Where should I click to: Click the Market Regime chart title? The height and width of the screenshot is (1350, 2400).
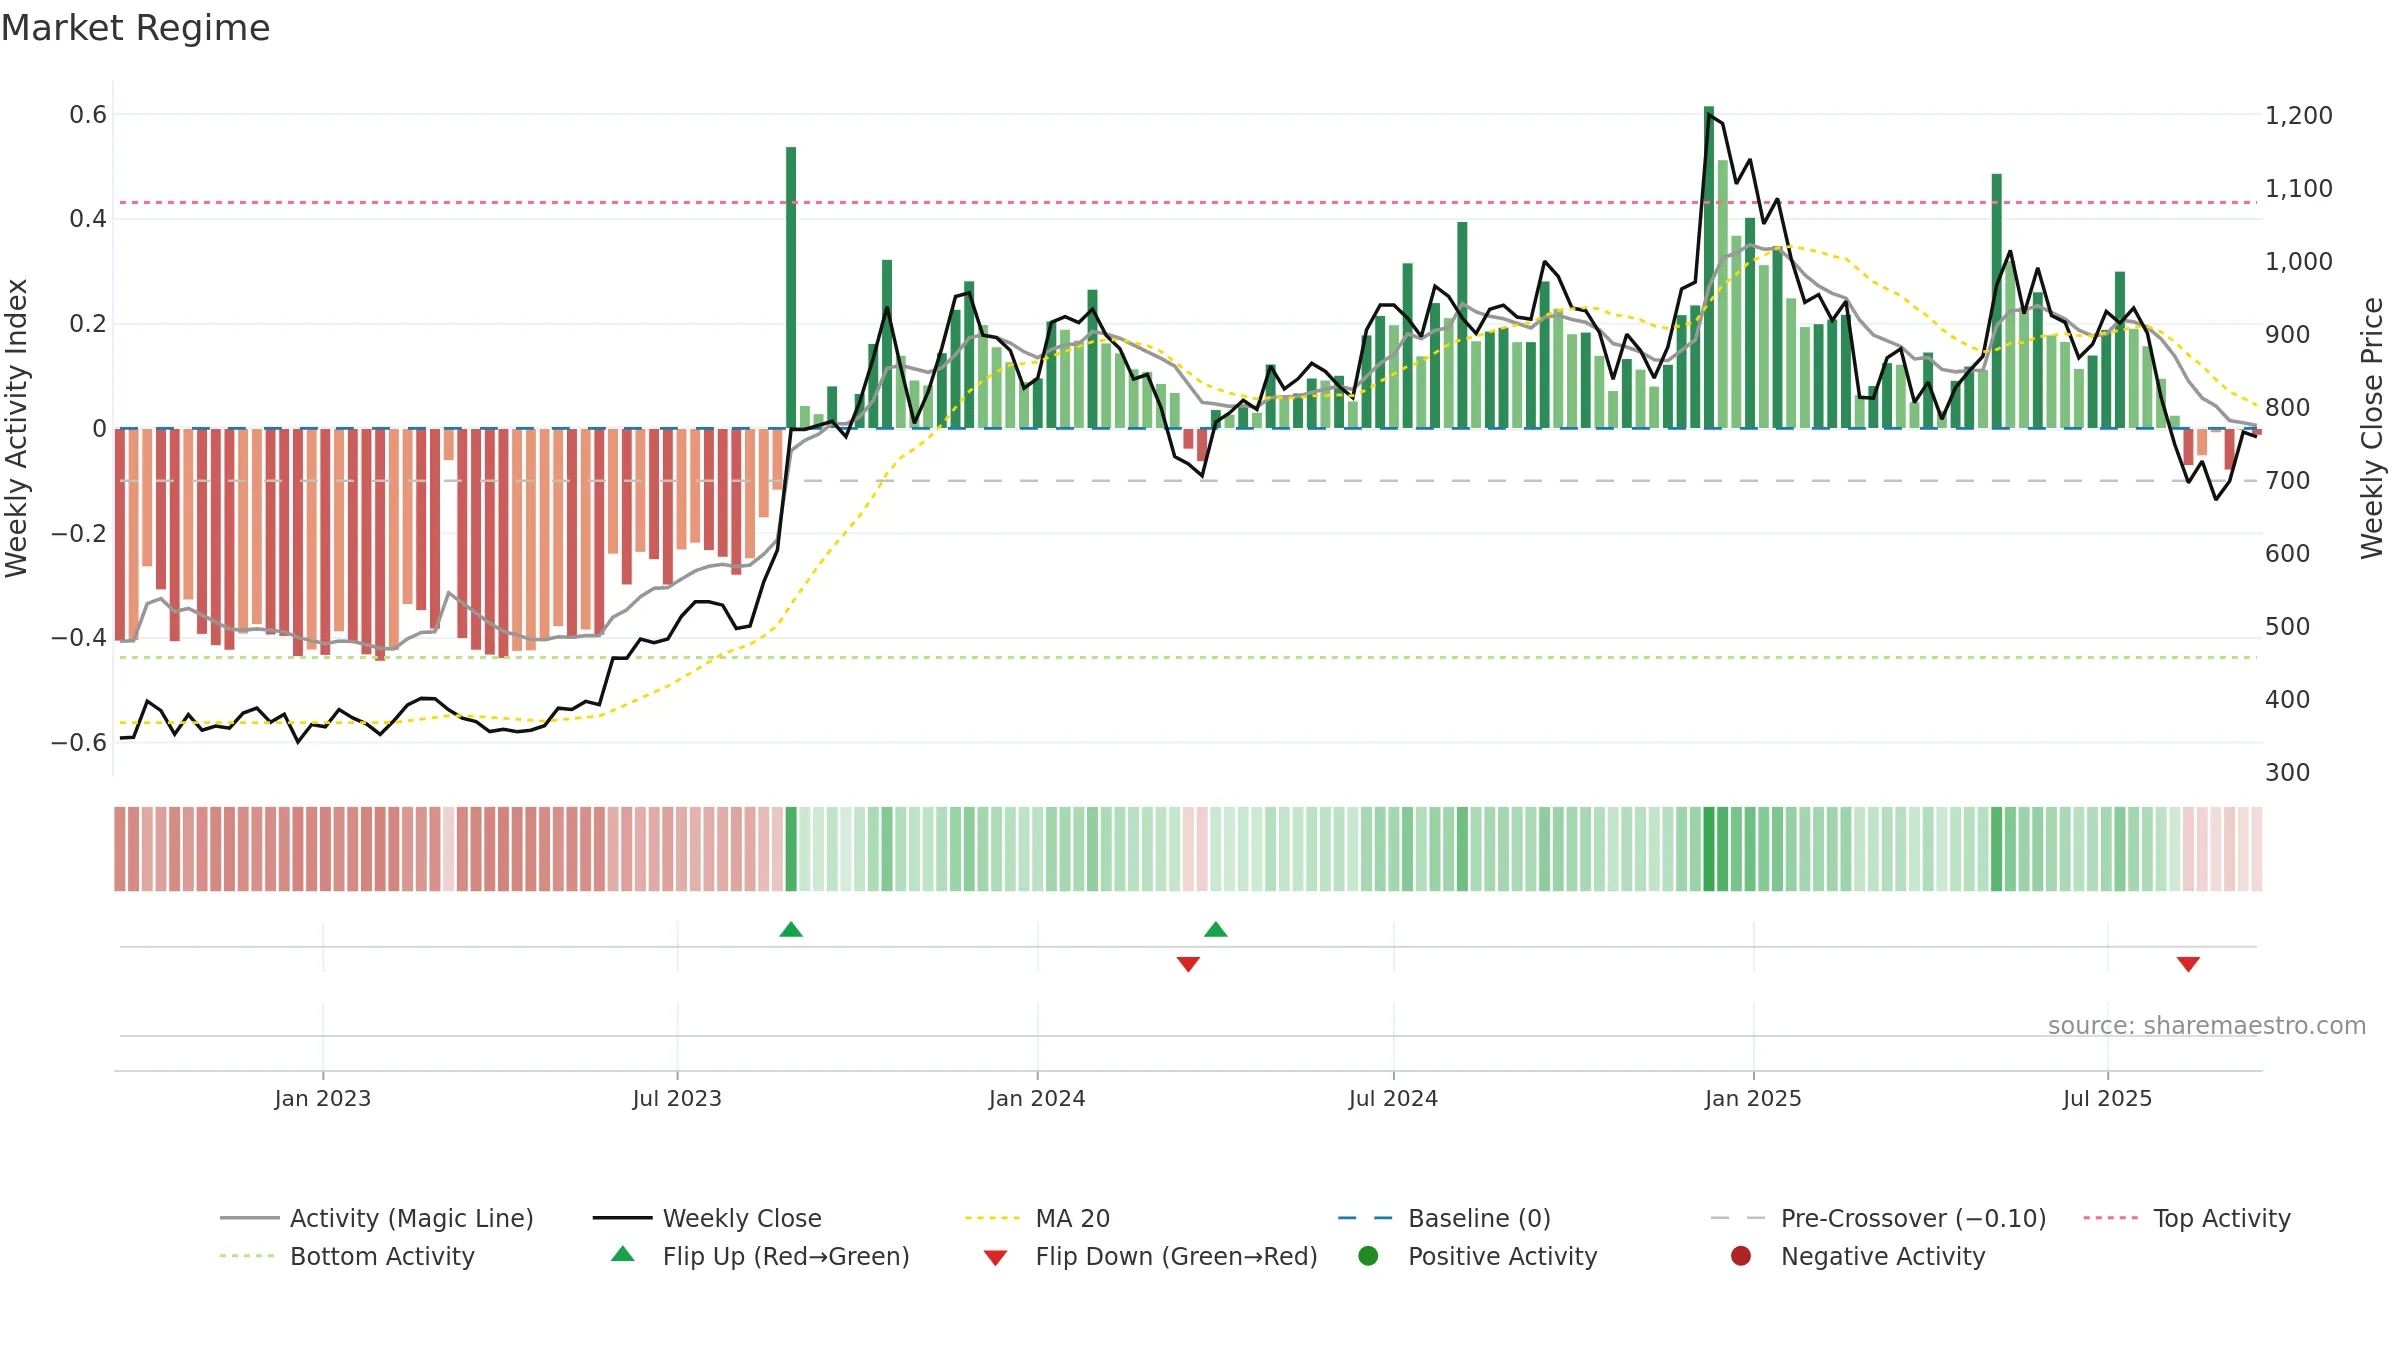(x=135, y=28)
